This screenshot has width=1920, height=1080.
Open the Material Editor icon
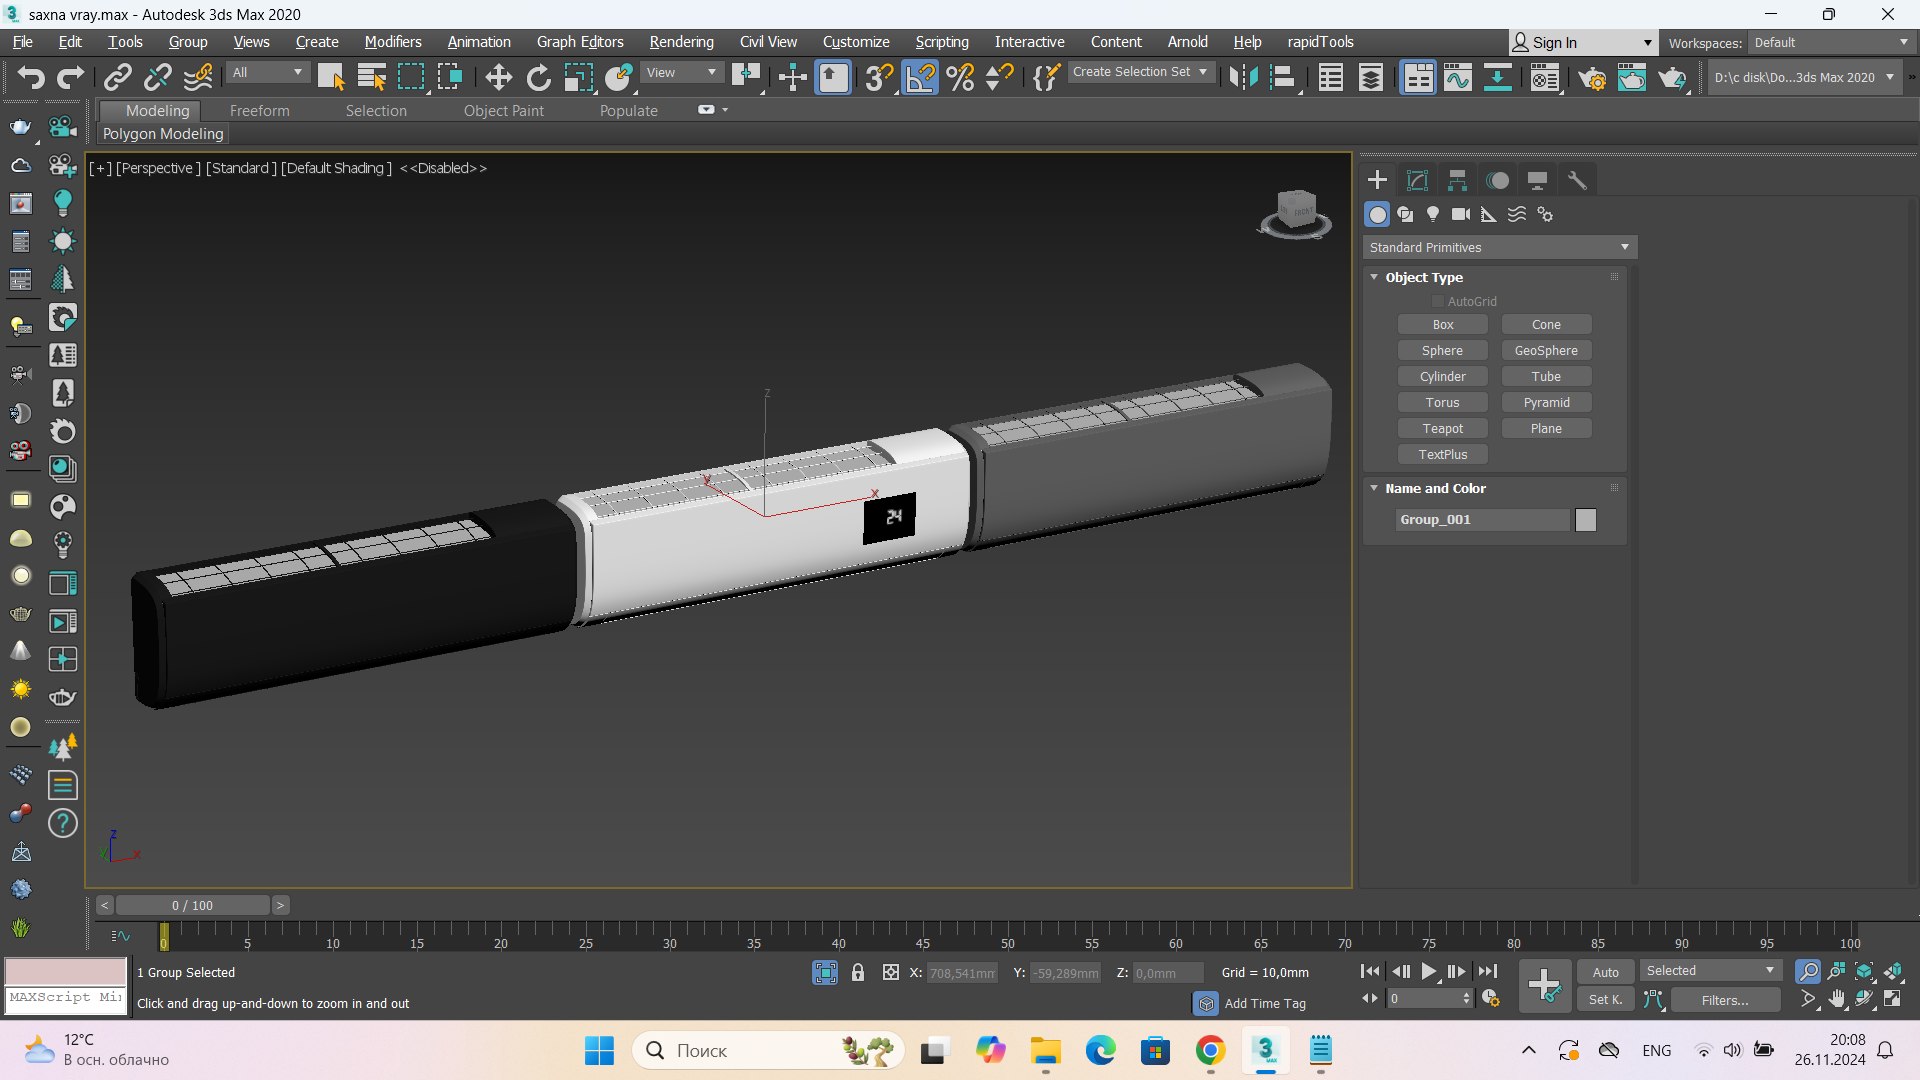1545,77
